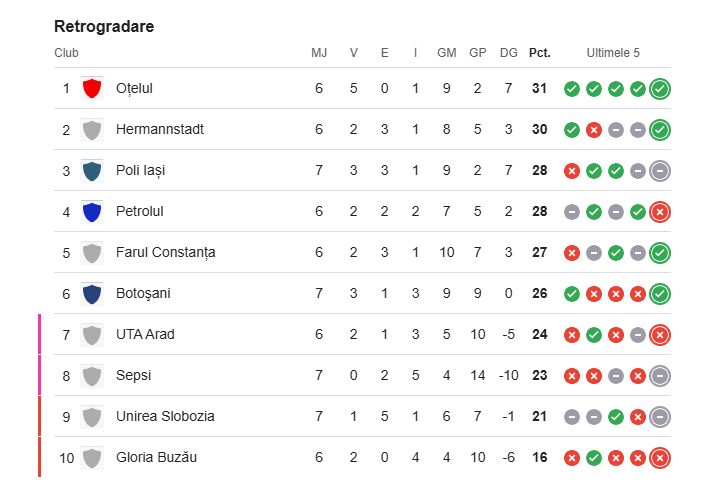
Task: Click the Oțelul club crest icon
Action: (92, 89)
